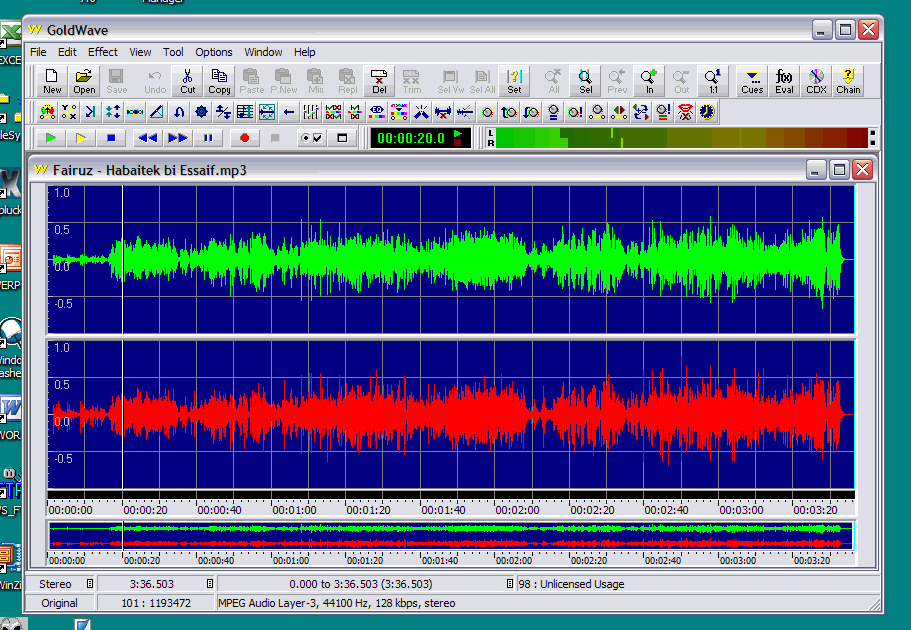Image resolution: width=911 pixels, height=630 pixels.
Task: Click the 00:02:00 mark on the overview ruler
Action: 514,560
